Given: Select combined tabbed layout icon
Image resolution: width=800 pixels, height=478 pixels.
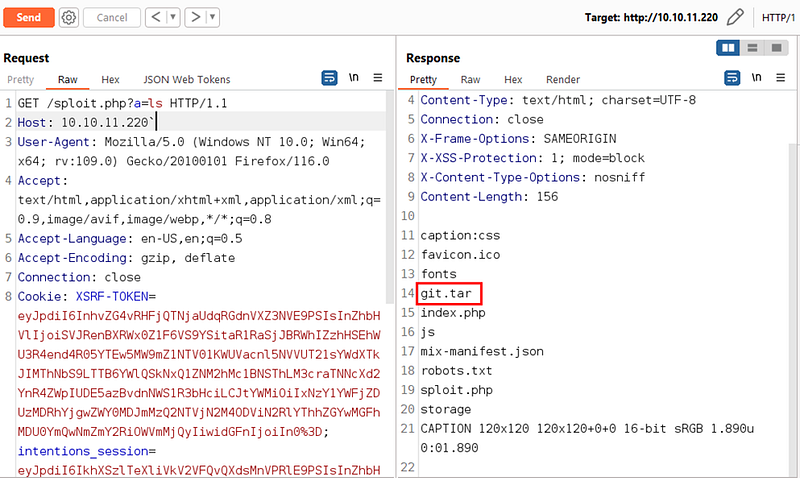Looking at the screenshot, I should pyautogui.click(x=777, y=48).
